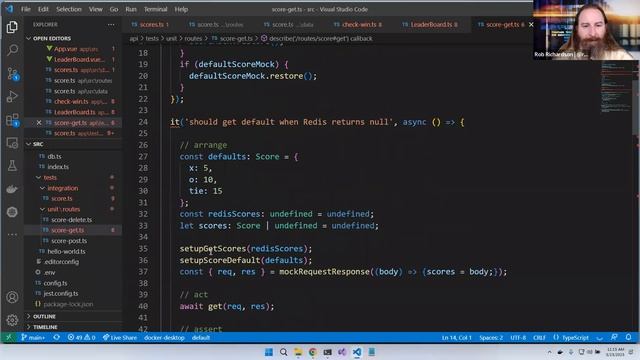Open the Run and Debug view
Screen dimensions: 640x360
coord(12,97)
